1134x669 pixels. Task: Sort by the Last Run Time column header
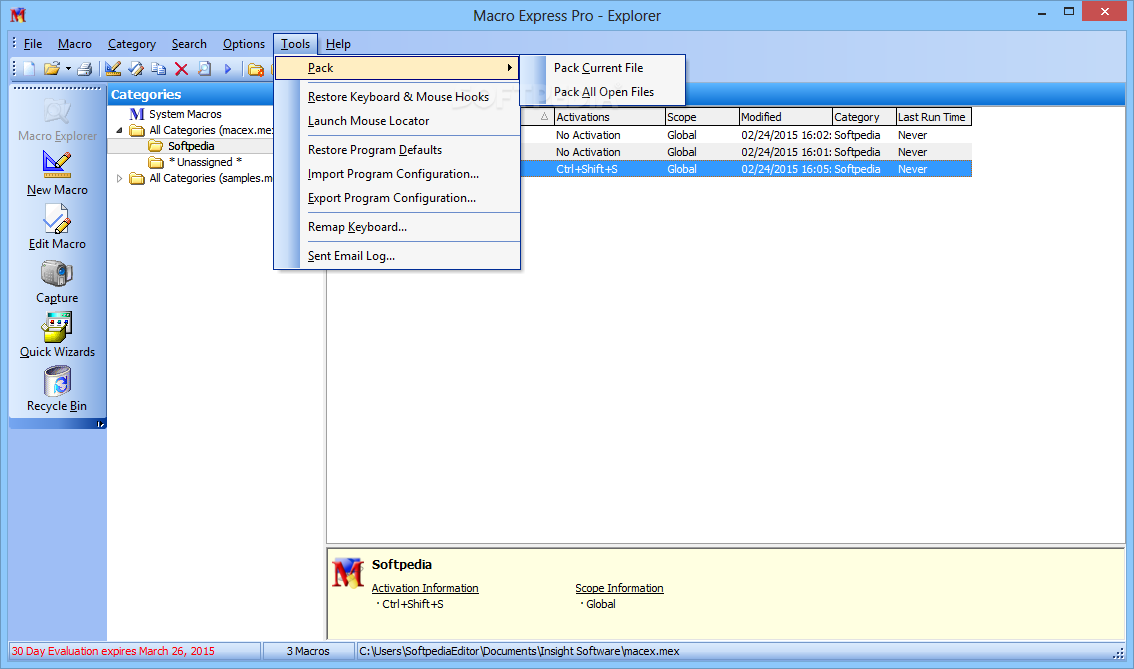pyautogui.click(x=933, y=117)
